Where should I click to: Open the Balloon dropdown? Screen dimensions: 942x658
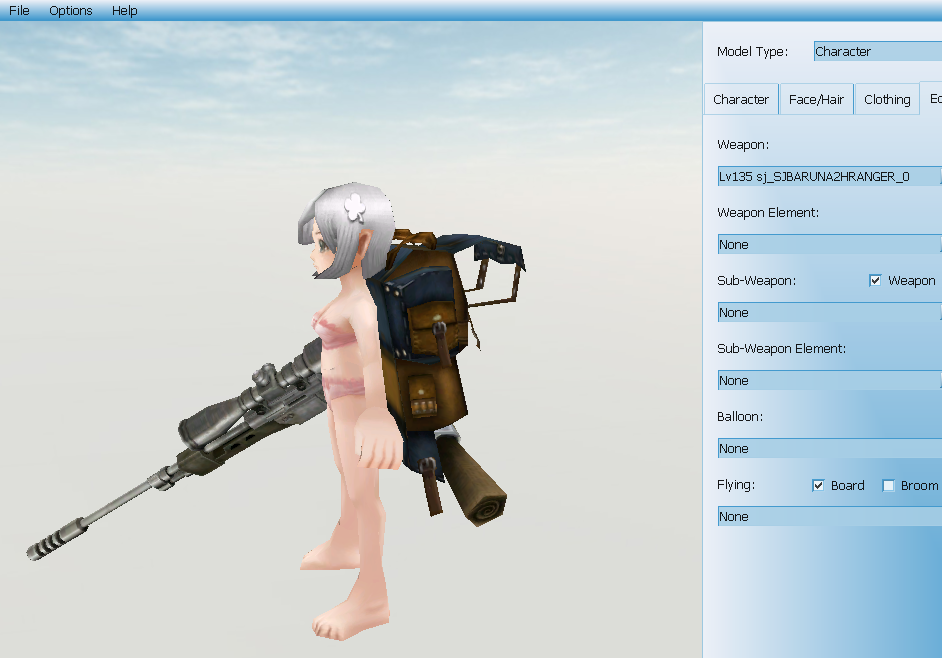click(x=829, y=449)
